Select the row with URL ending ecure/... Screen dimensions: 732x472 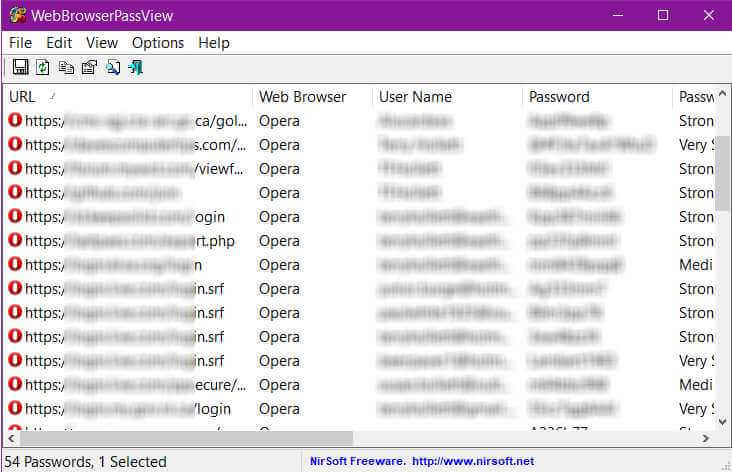359,384
